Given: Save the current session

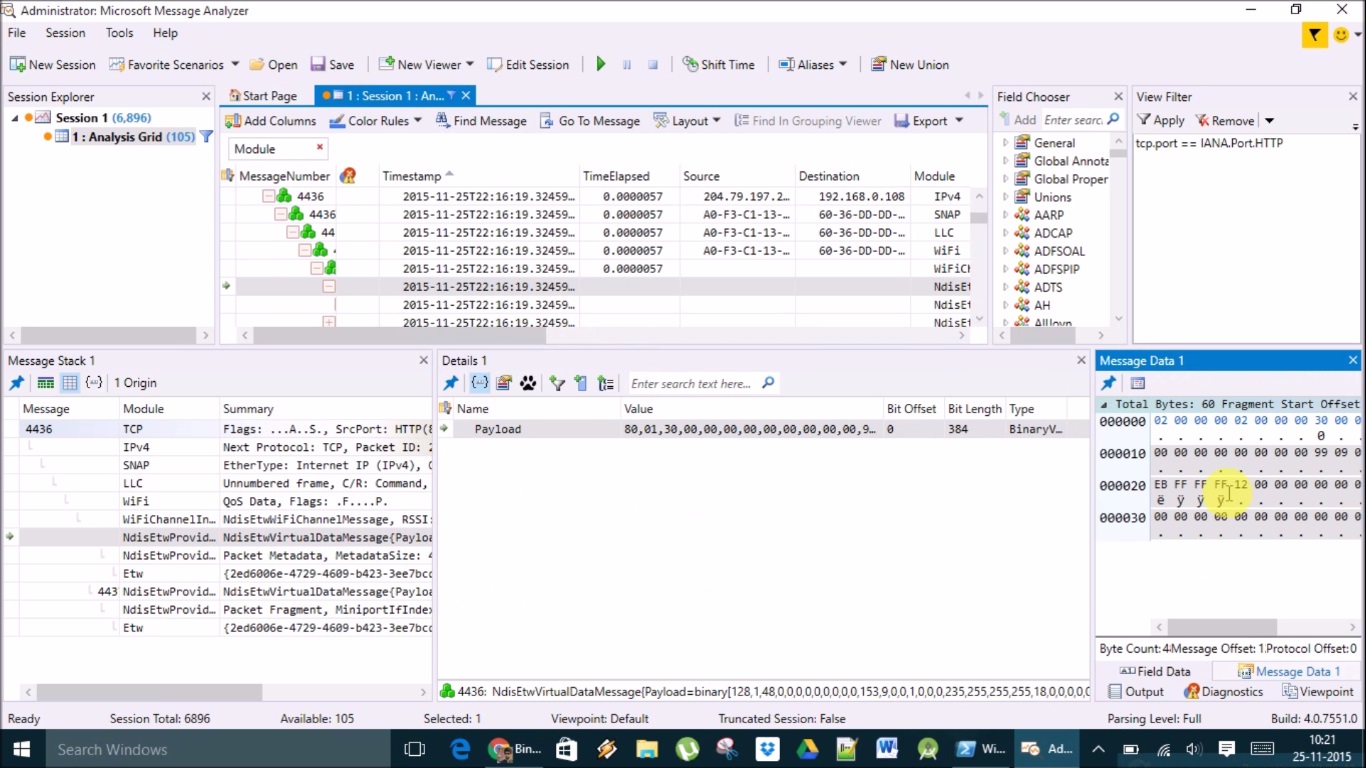Looking at the screenshot, I should coord(332,64).
